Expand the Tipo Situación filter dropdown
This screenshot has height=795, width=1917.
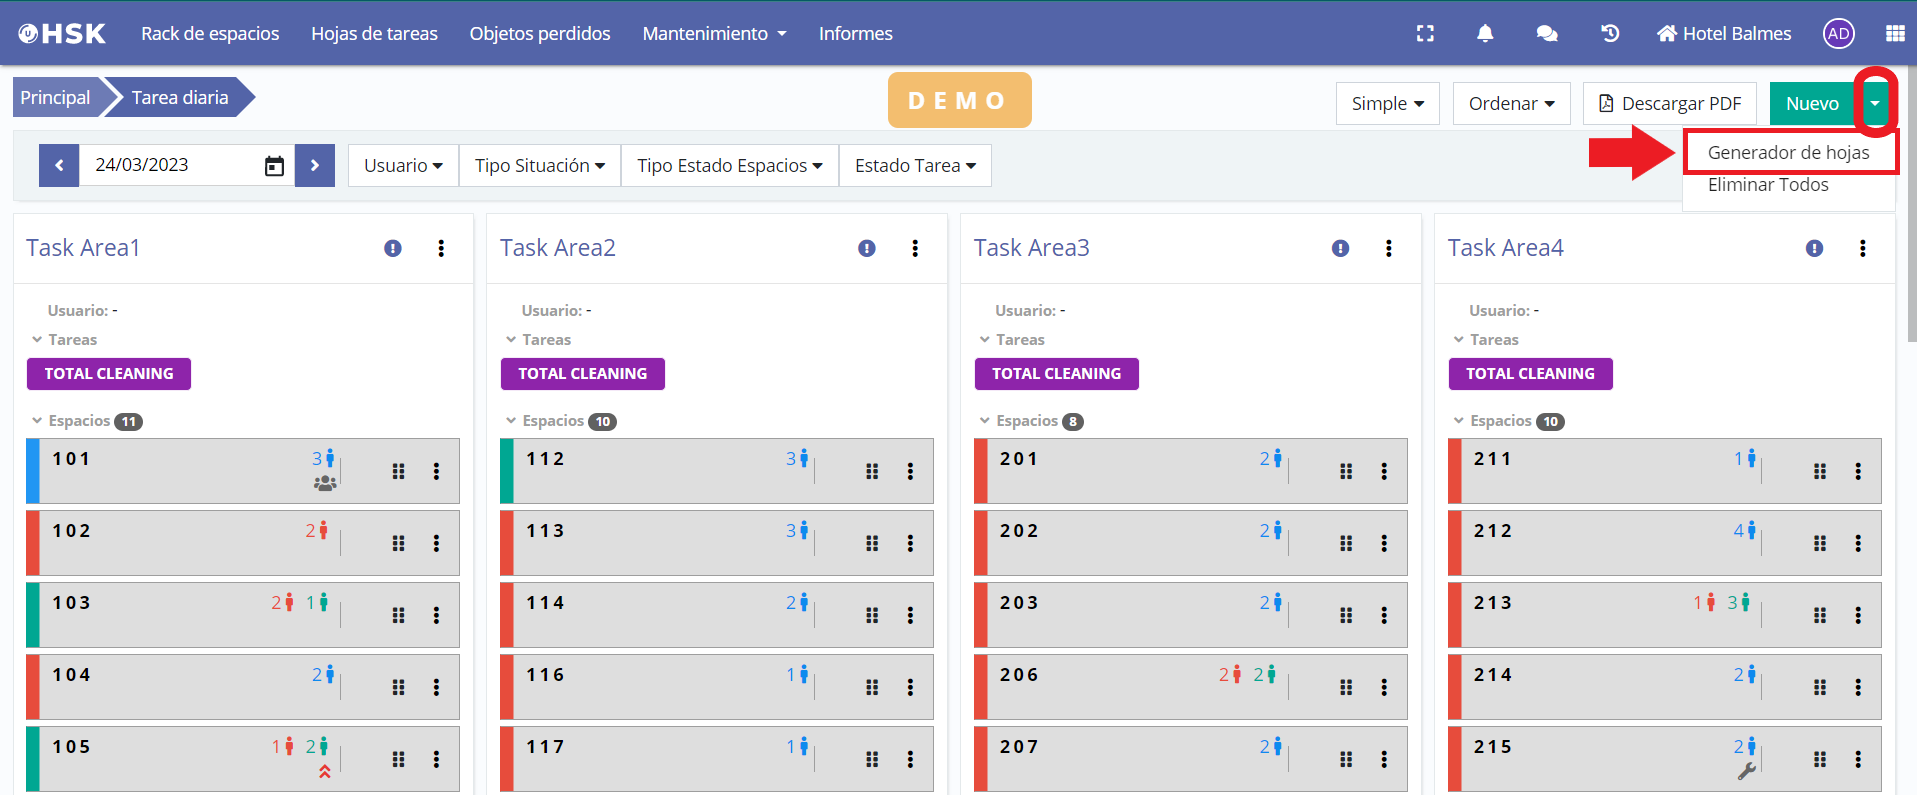pos(539,166)
